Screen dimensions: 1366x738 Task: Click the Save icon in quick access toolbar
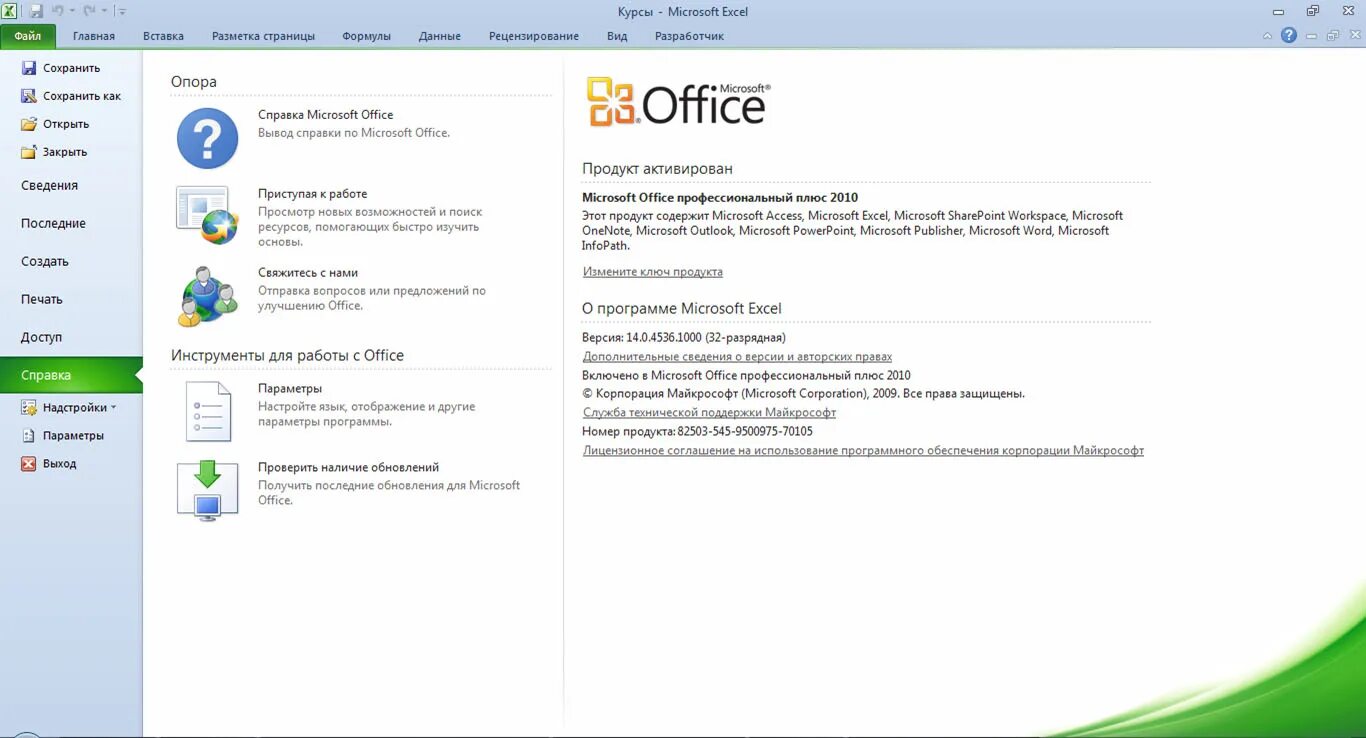click(36, 11)
